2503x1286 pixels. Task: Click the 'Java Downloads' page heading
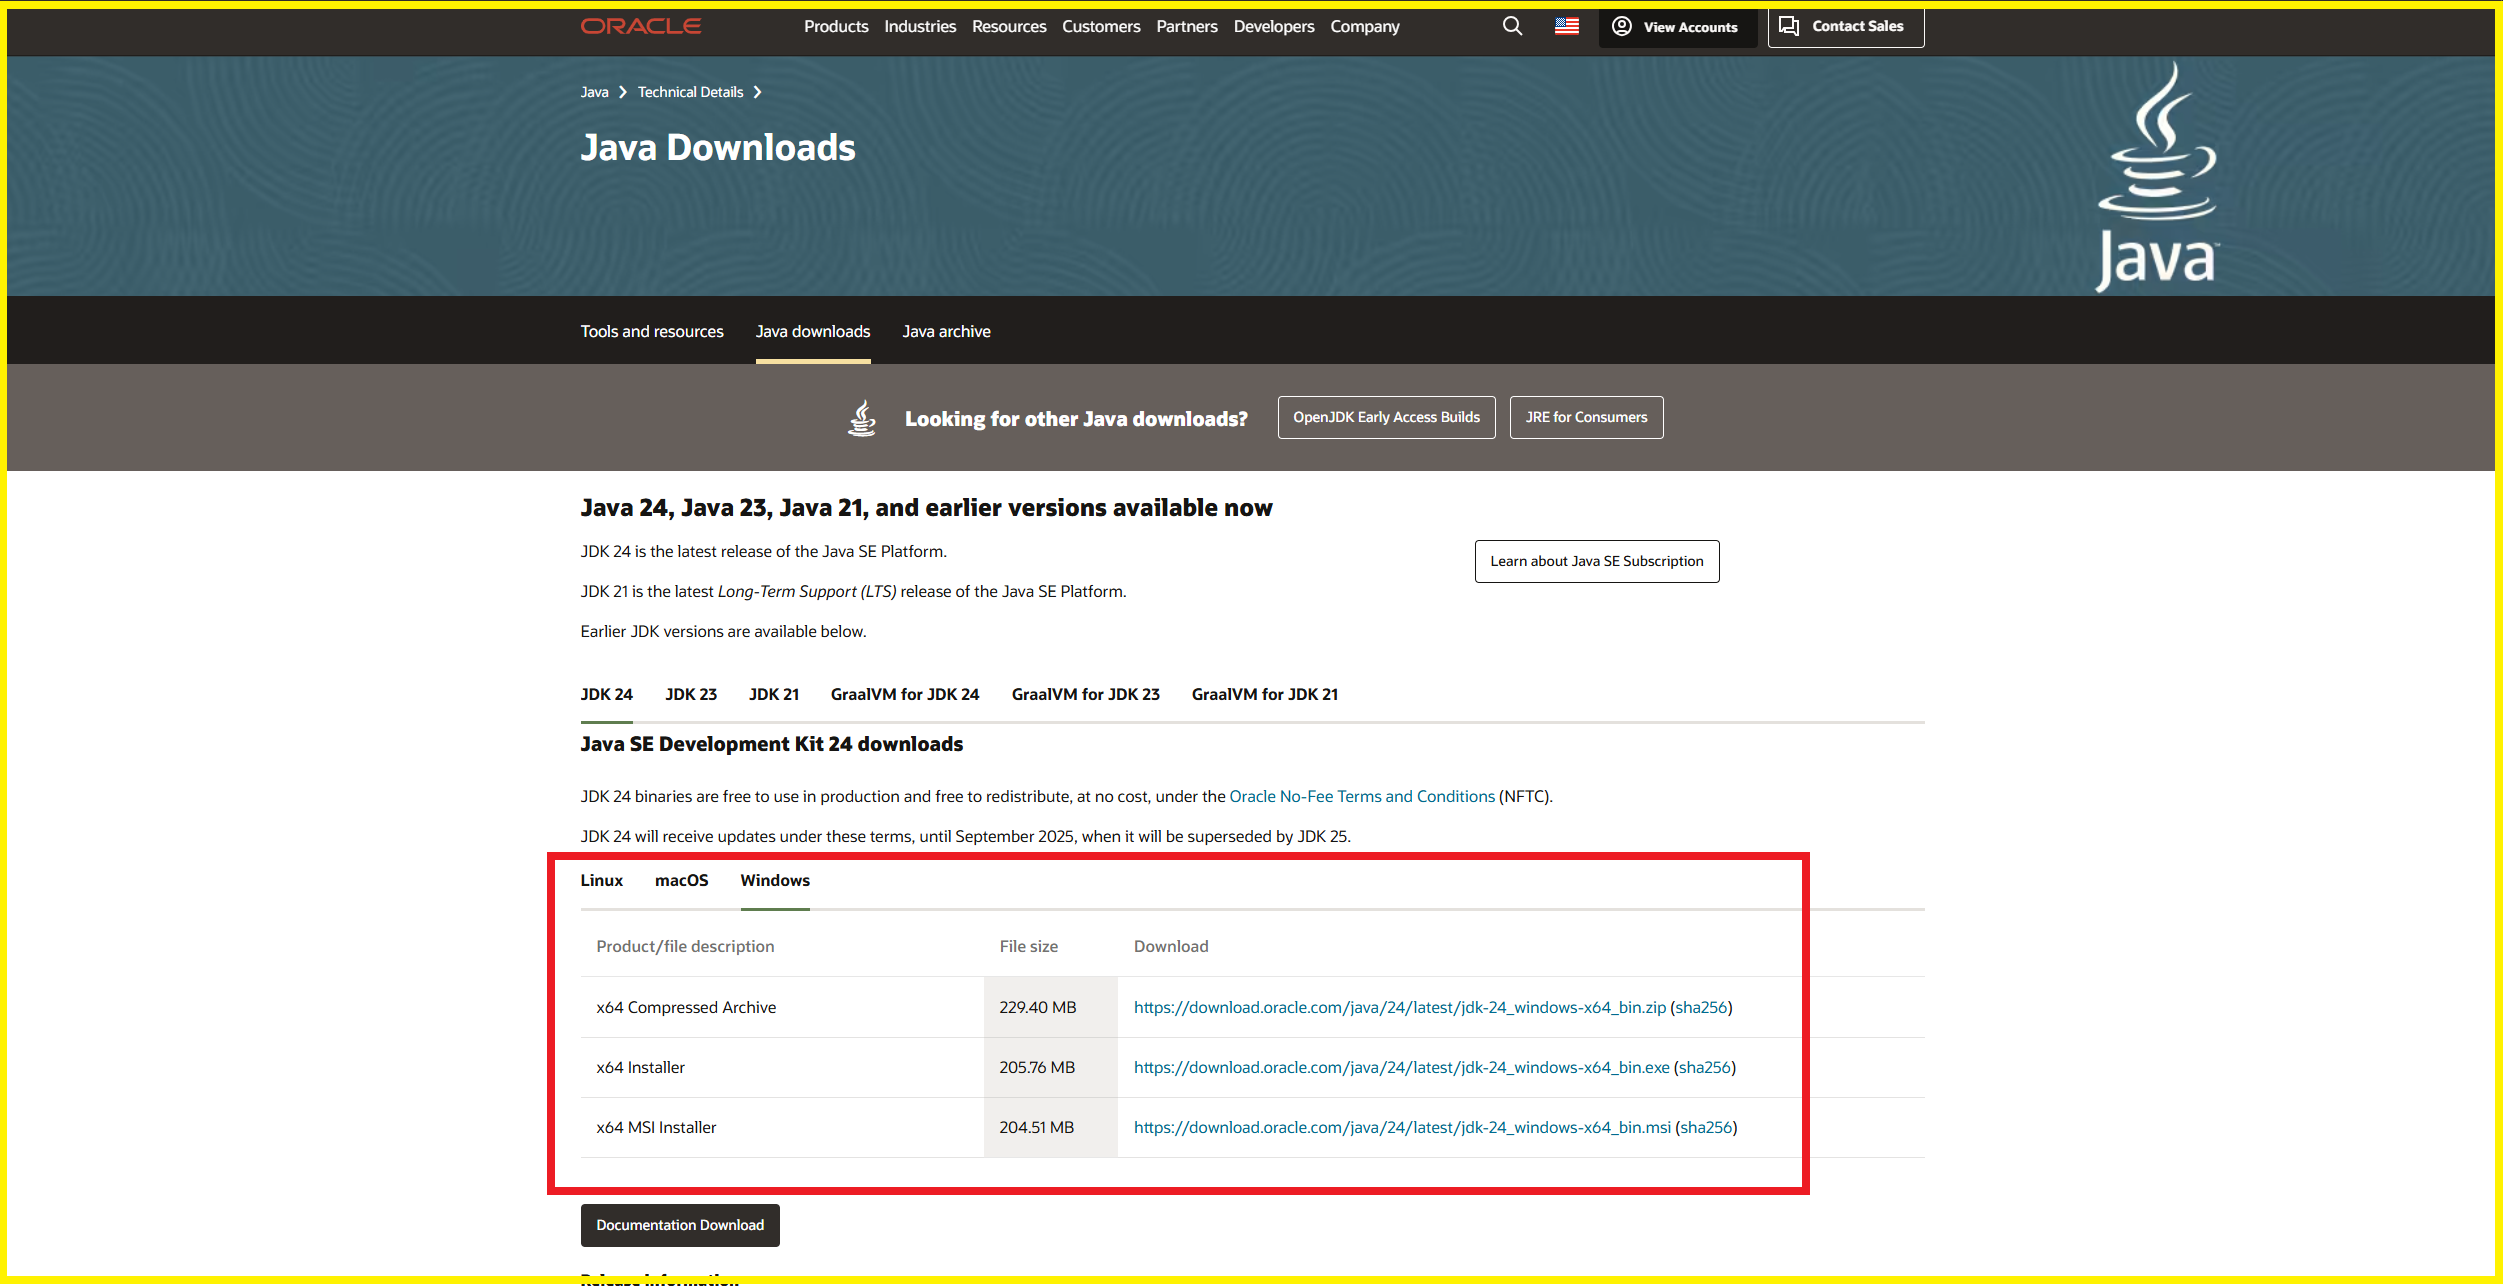click(x=718, y=148)
